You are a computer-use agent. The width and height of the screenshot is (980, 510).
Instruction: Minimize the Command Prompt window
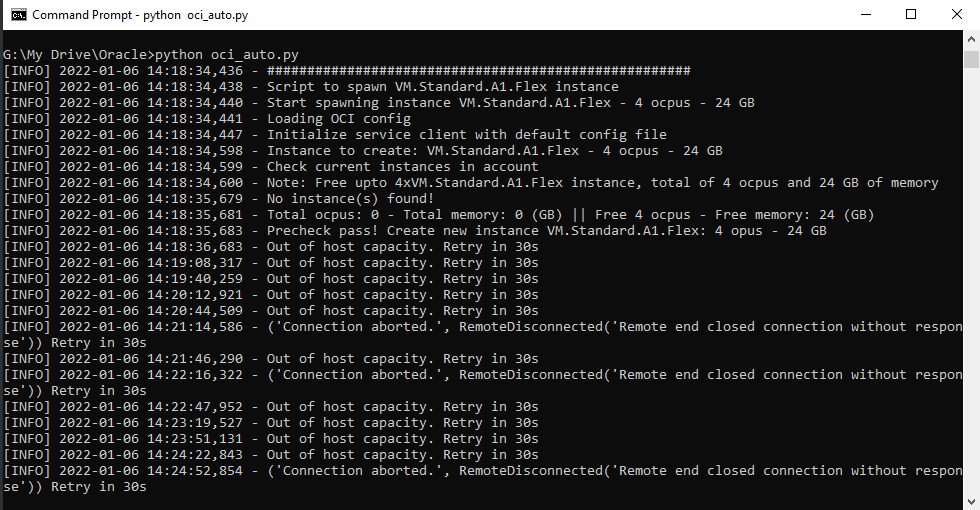point(866,14)
